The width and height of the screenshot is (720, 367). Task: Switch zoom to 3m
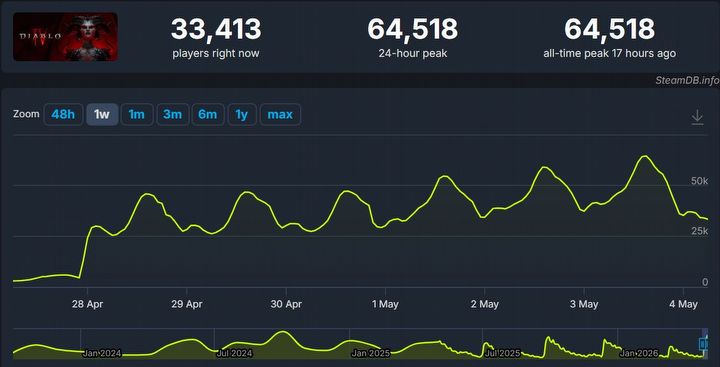click(x=173, y=114)
